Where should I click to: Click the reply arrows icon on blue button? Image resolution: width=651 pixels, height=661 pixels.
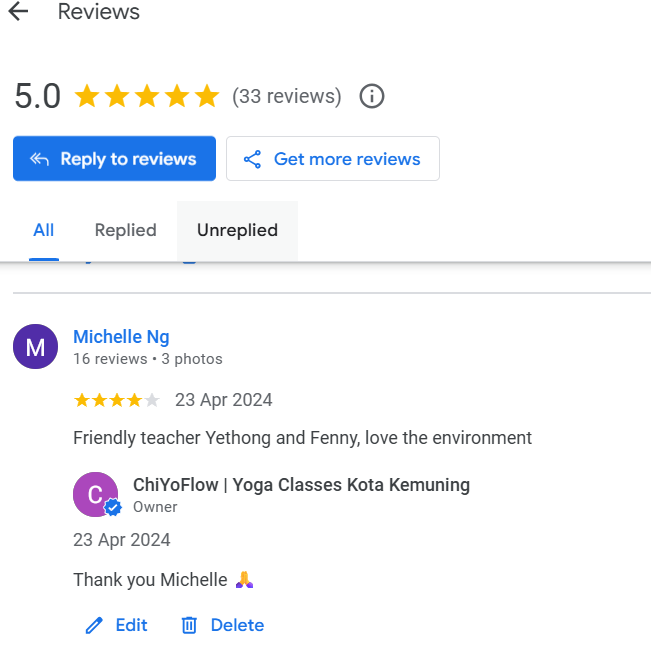coord(39,159)
